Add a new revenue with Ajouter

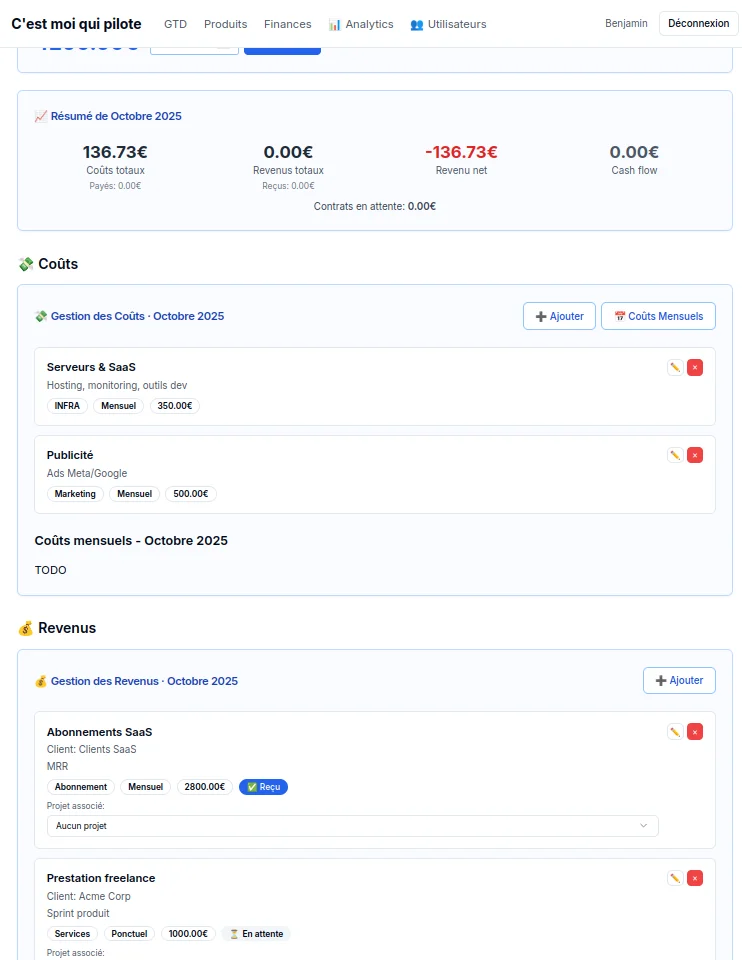pyautogui.click(x=679, y=680)
